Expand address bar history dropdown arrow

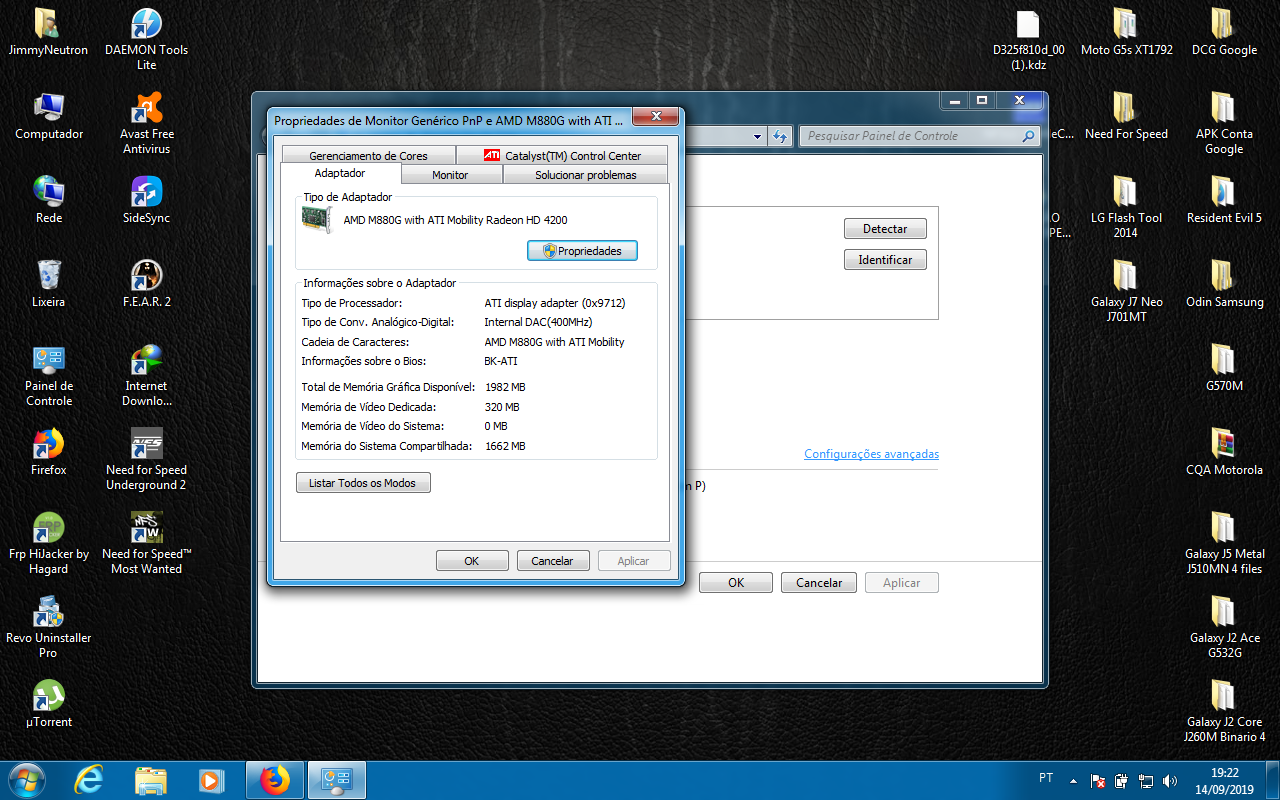pyautogui.click(x=757, y=136)
